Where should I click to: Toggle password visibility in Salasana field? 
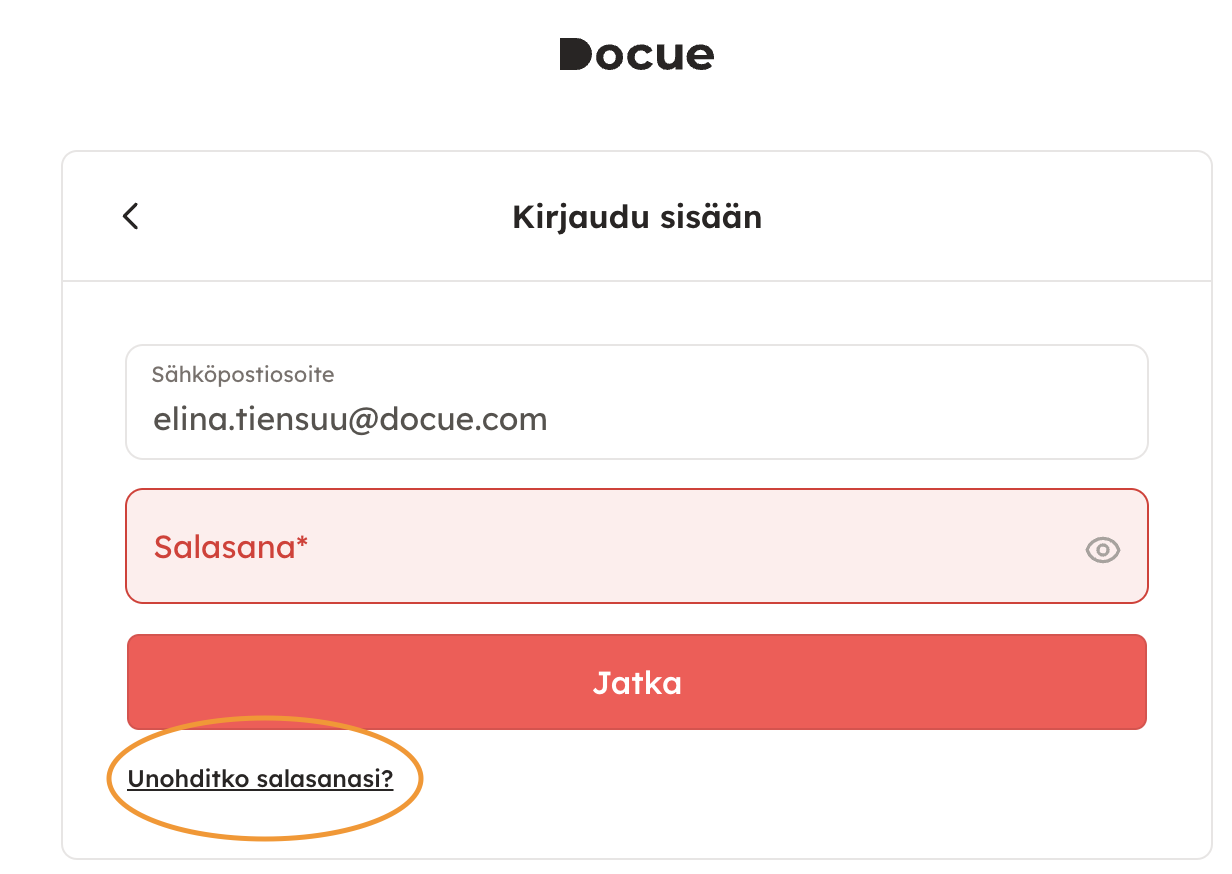click(1102, 549)
